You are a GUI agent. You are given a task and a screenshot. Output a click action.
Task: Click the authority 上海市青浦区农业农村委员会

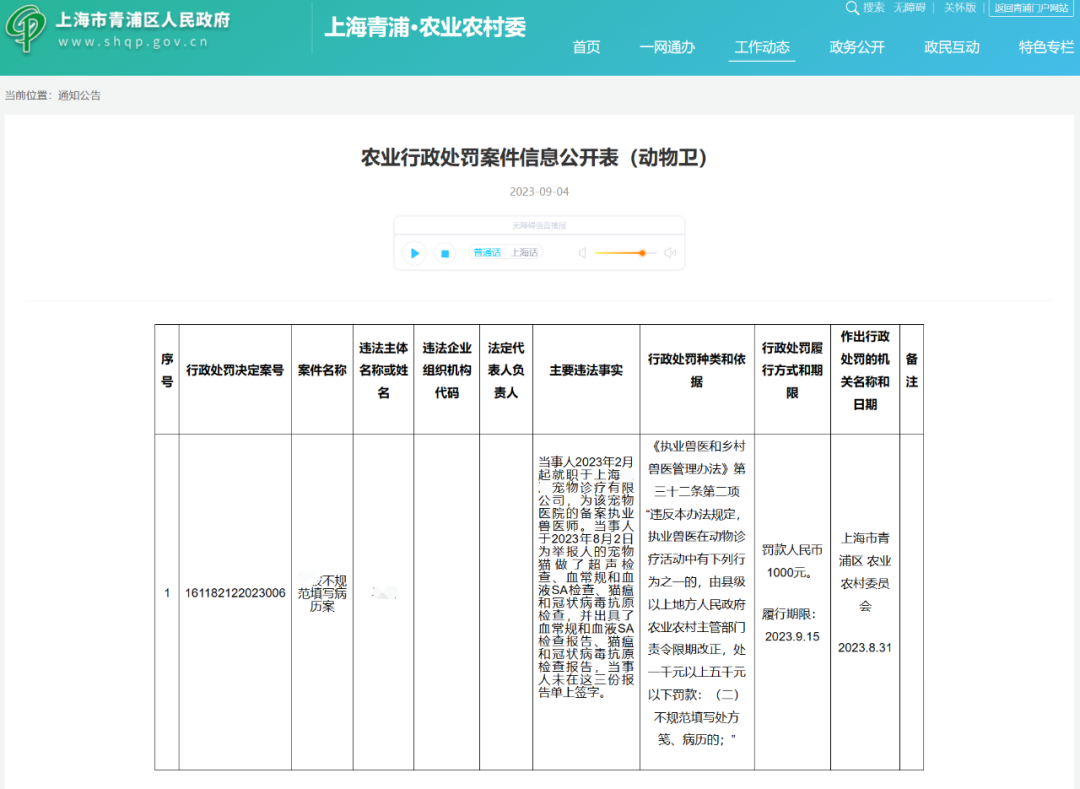tap(865, 572)
